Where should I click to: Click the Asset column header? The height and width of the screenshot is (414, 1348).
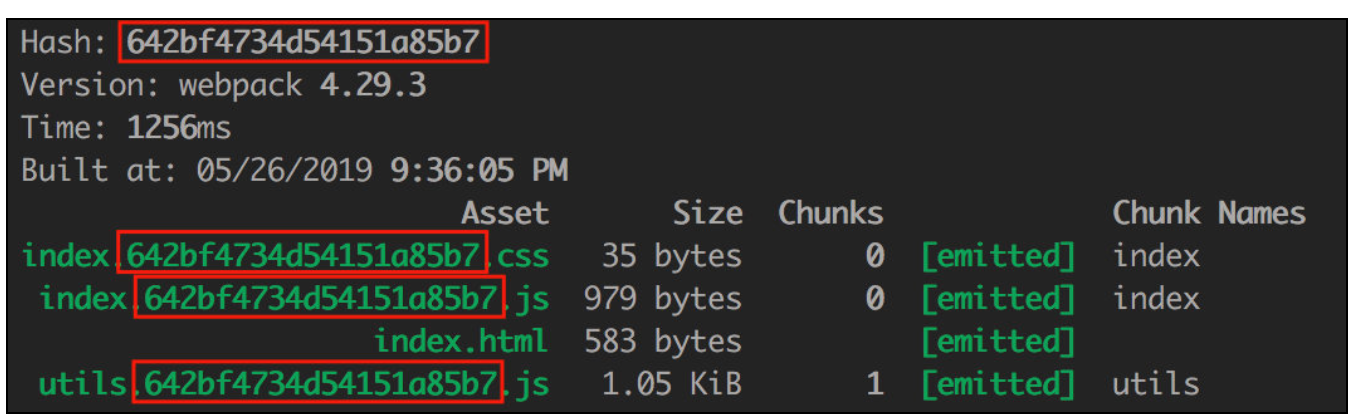click(505, 213)
